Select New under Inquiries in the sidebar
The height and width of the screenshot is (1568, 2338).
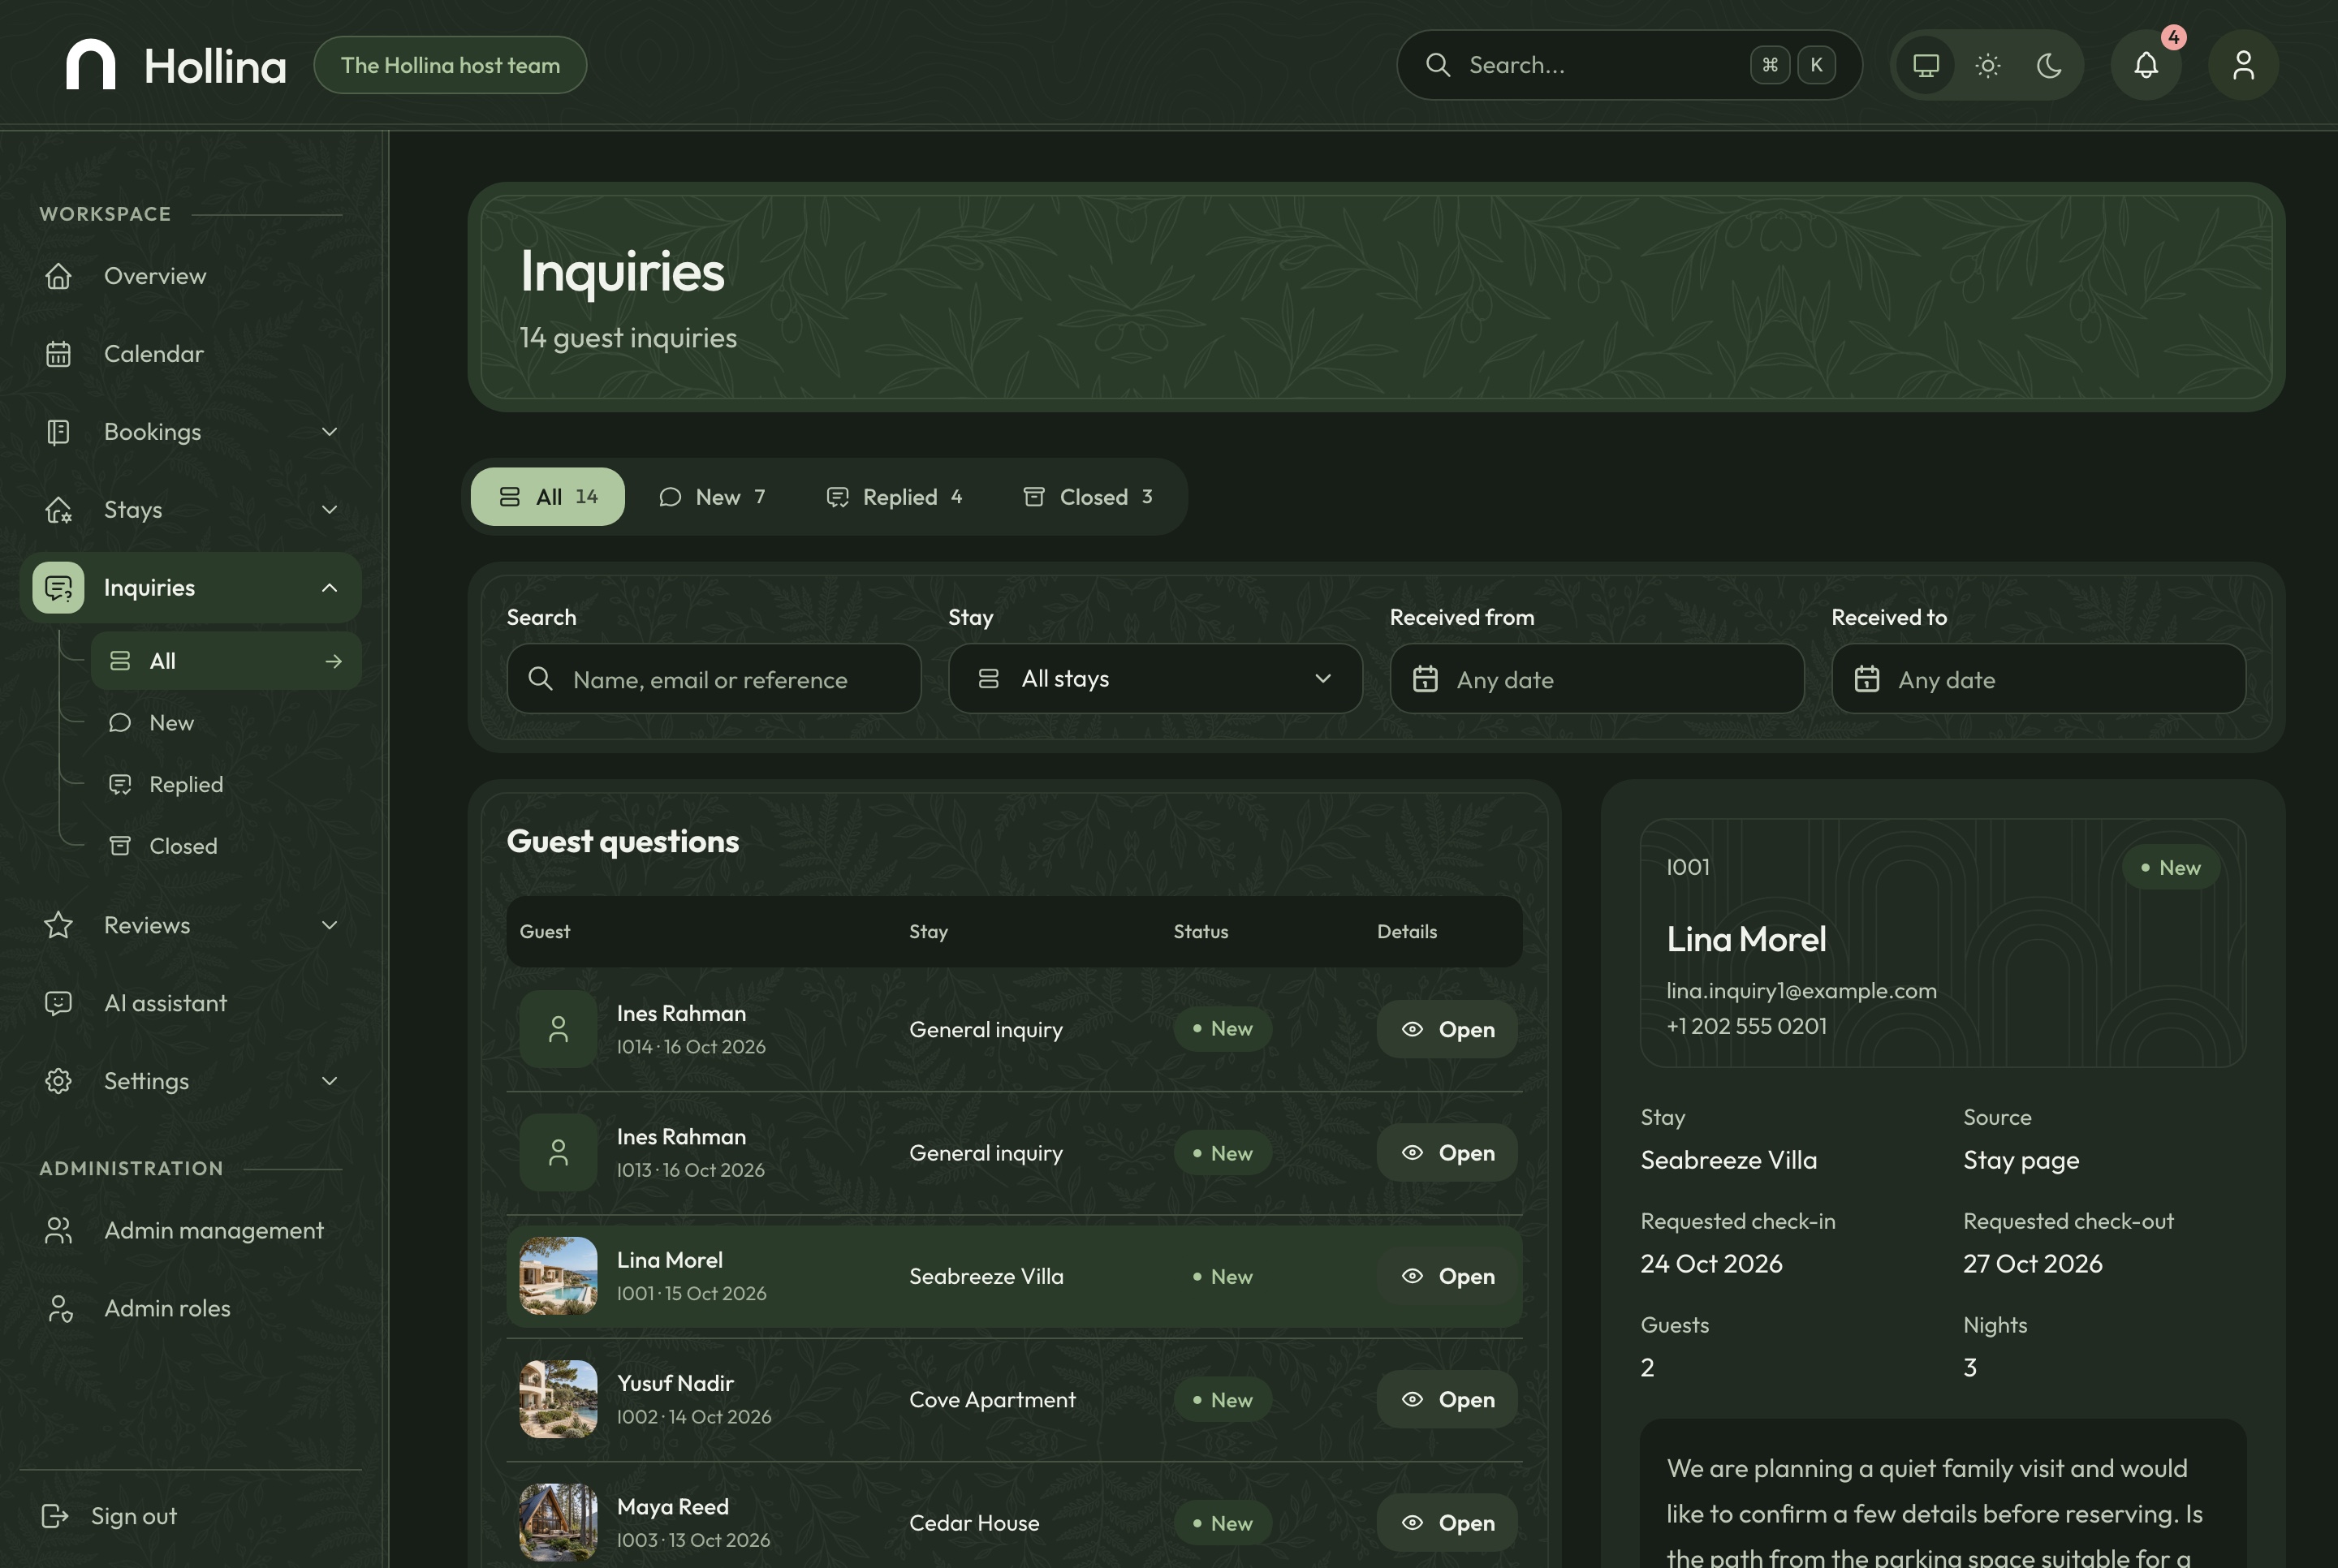point(226,723)
